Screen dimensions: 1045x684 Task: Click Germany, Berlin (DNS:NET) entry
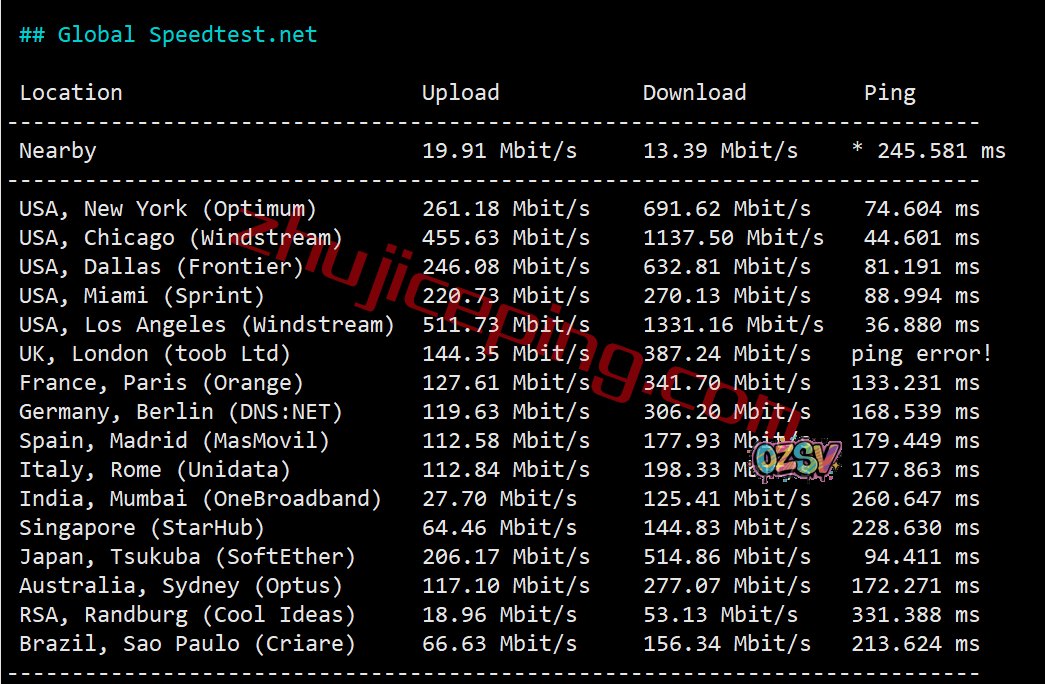point(181,412)
